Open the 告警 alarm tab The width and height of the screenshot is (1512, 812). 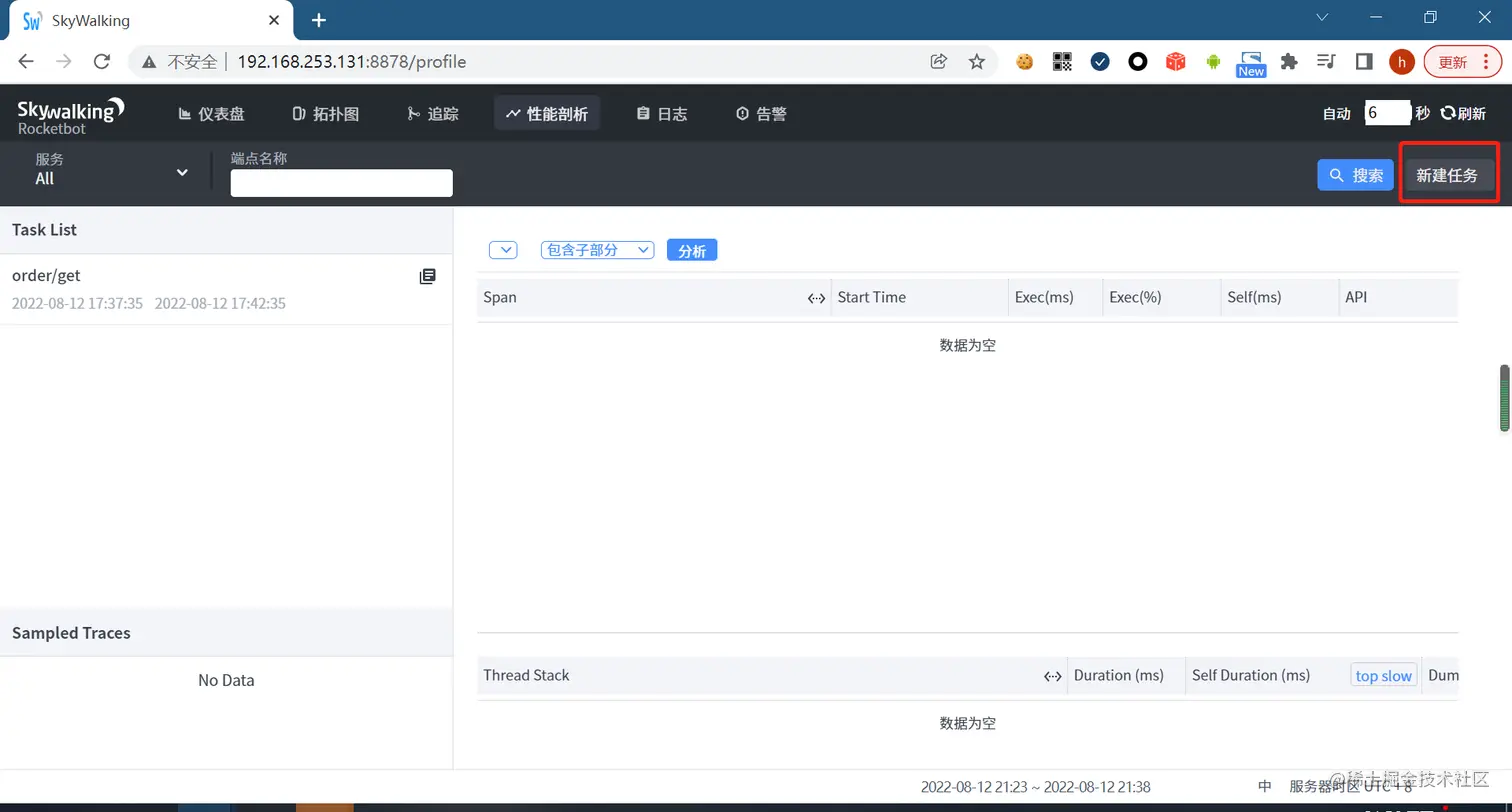point(761,113)
